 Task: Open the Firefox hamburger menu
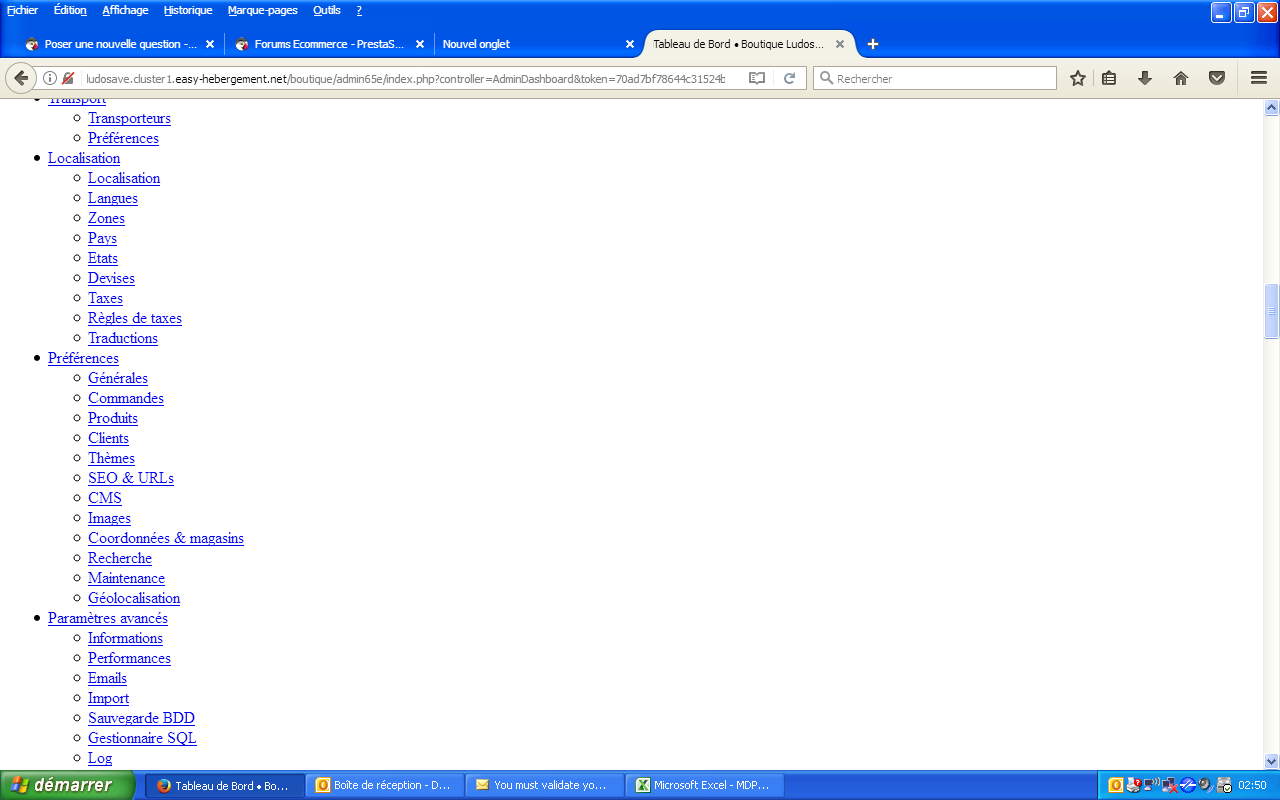(x=1259, y=78)
